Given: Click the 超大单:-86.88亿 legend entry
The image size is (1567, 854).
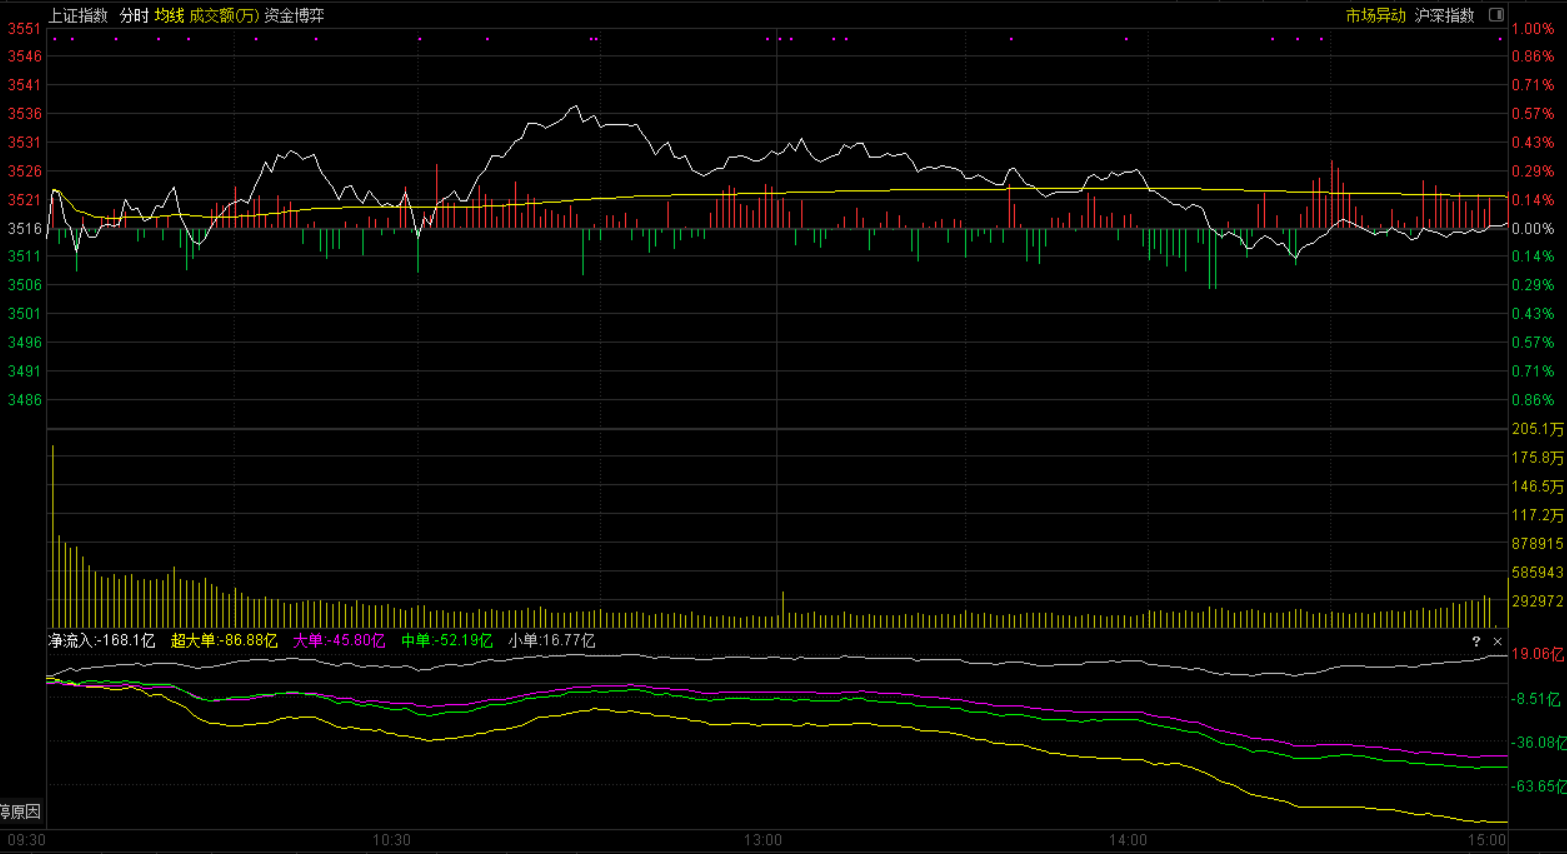Looking at the screenshot, I should tap(224, 640).
